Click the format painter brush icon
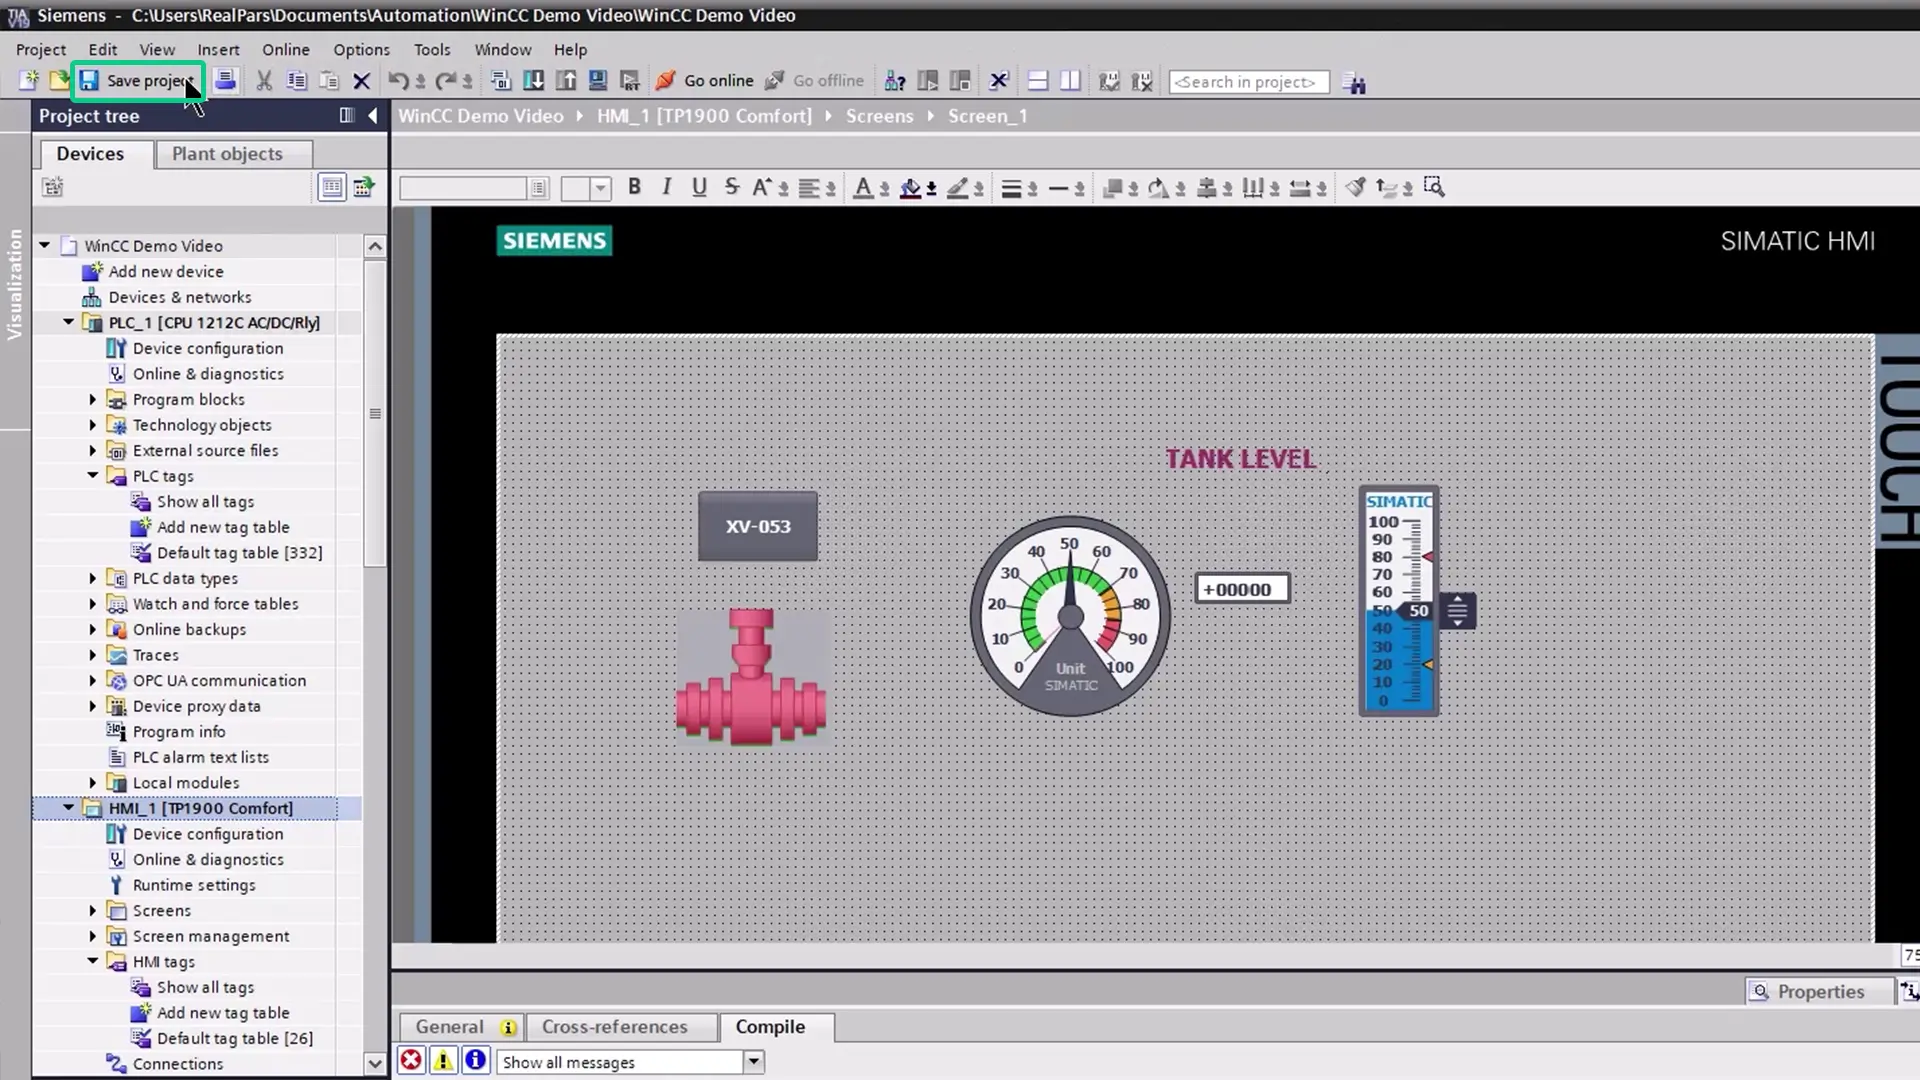 click(x=1355, y=187)
